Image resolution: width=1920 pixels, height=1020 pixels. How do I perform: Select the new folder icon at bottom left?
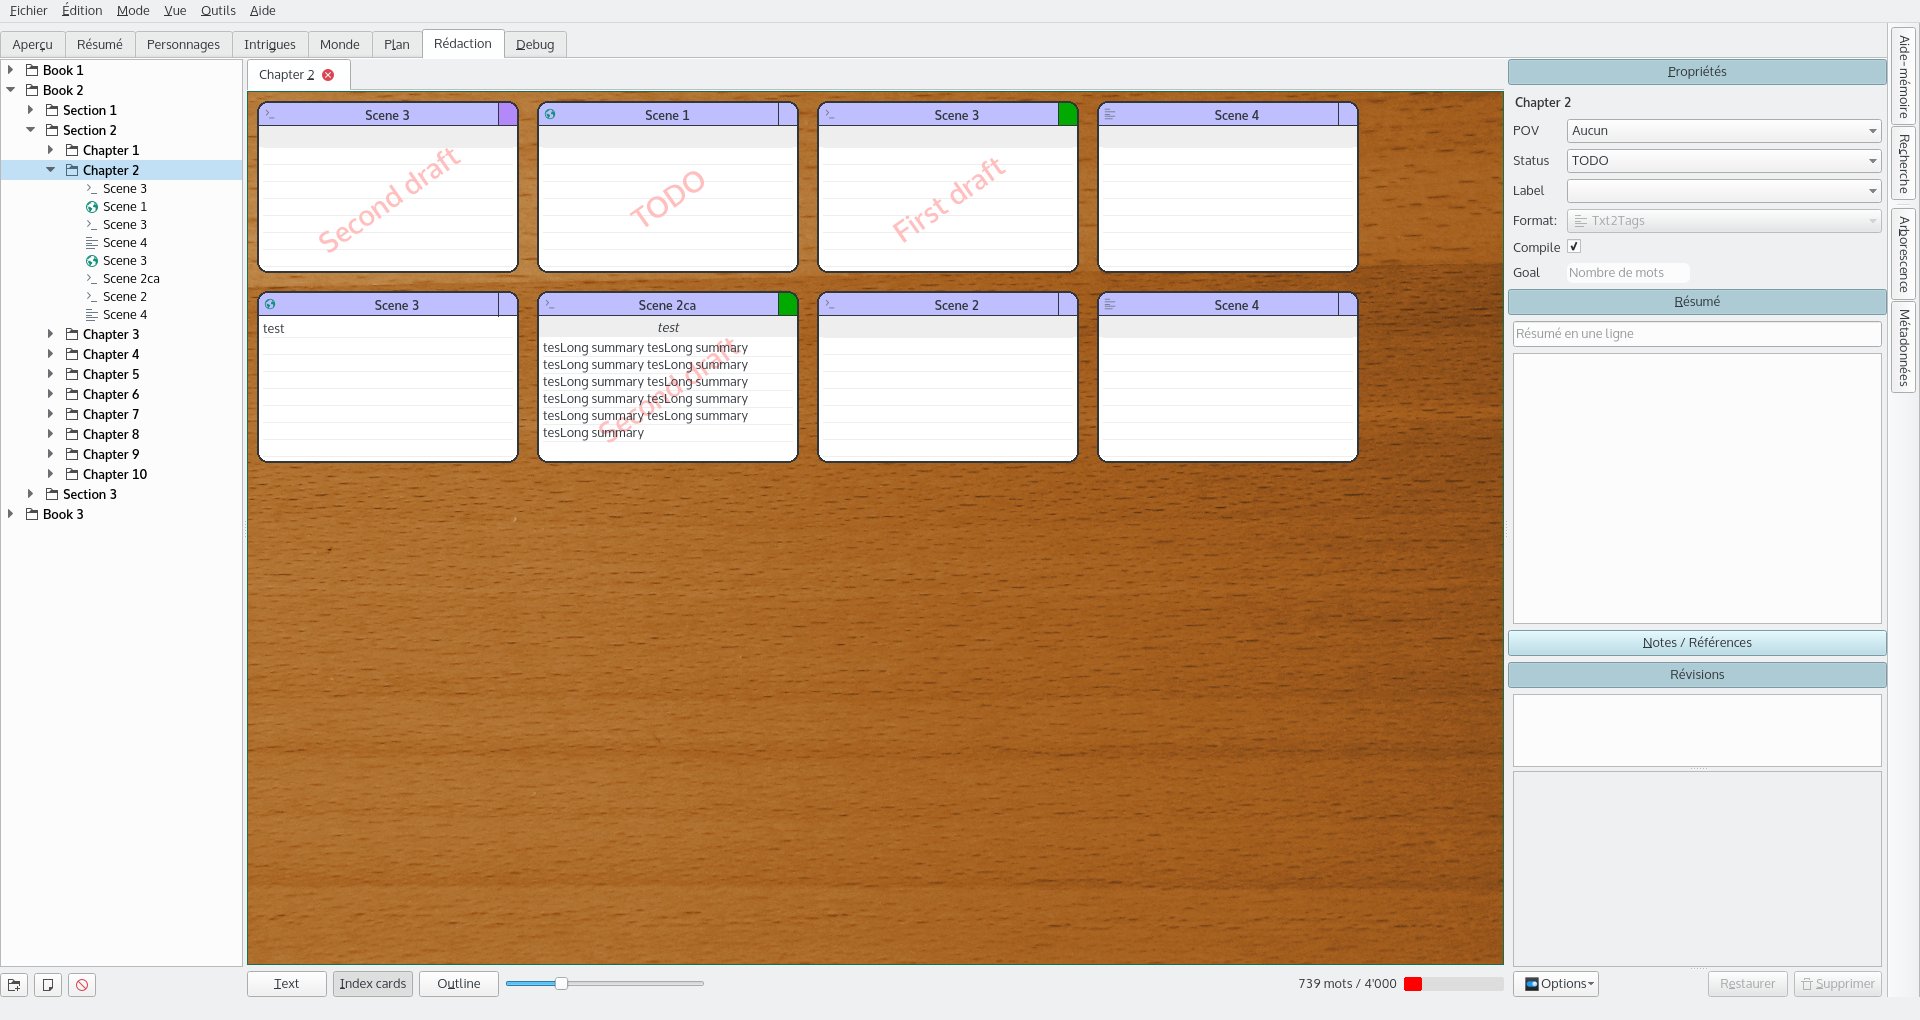(x=15, y=985)
